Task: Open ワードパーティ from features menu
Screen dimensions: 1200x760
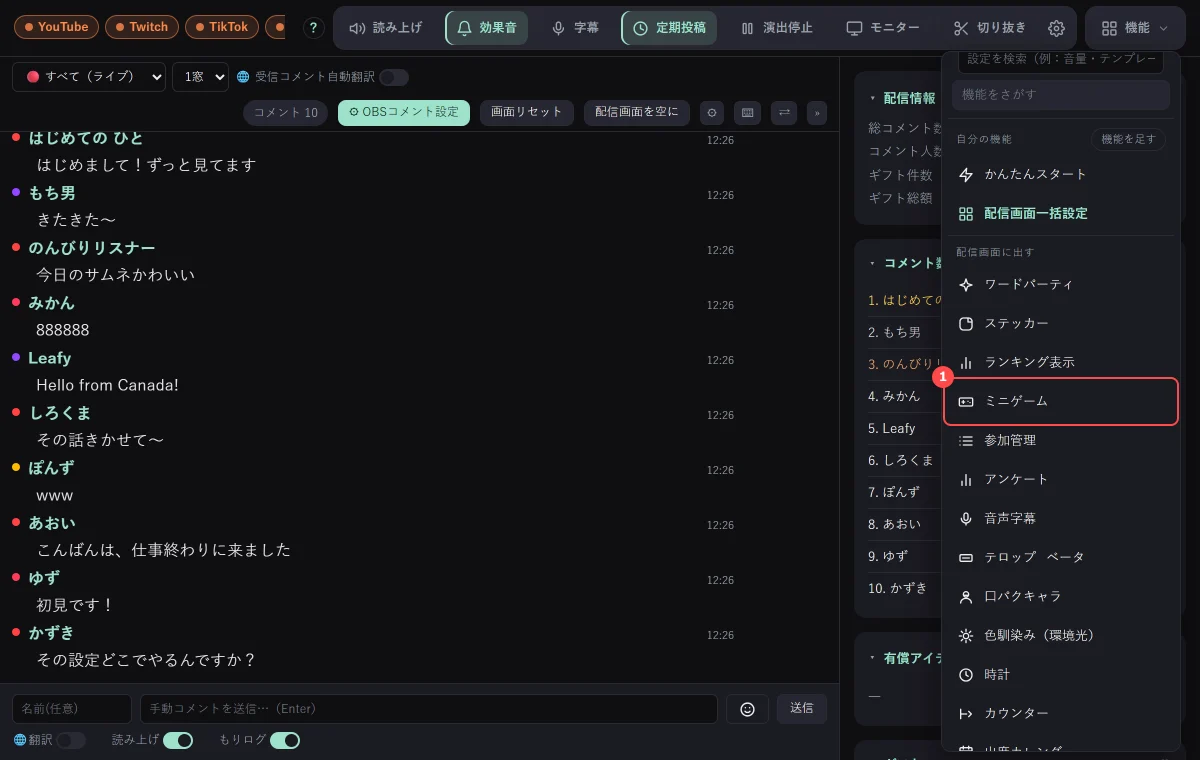Action: pos(1060,284)
